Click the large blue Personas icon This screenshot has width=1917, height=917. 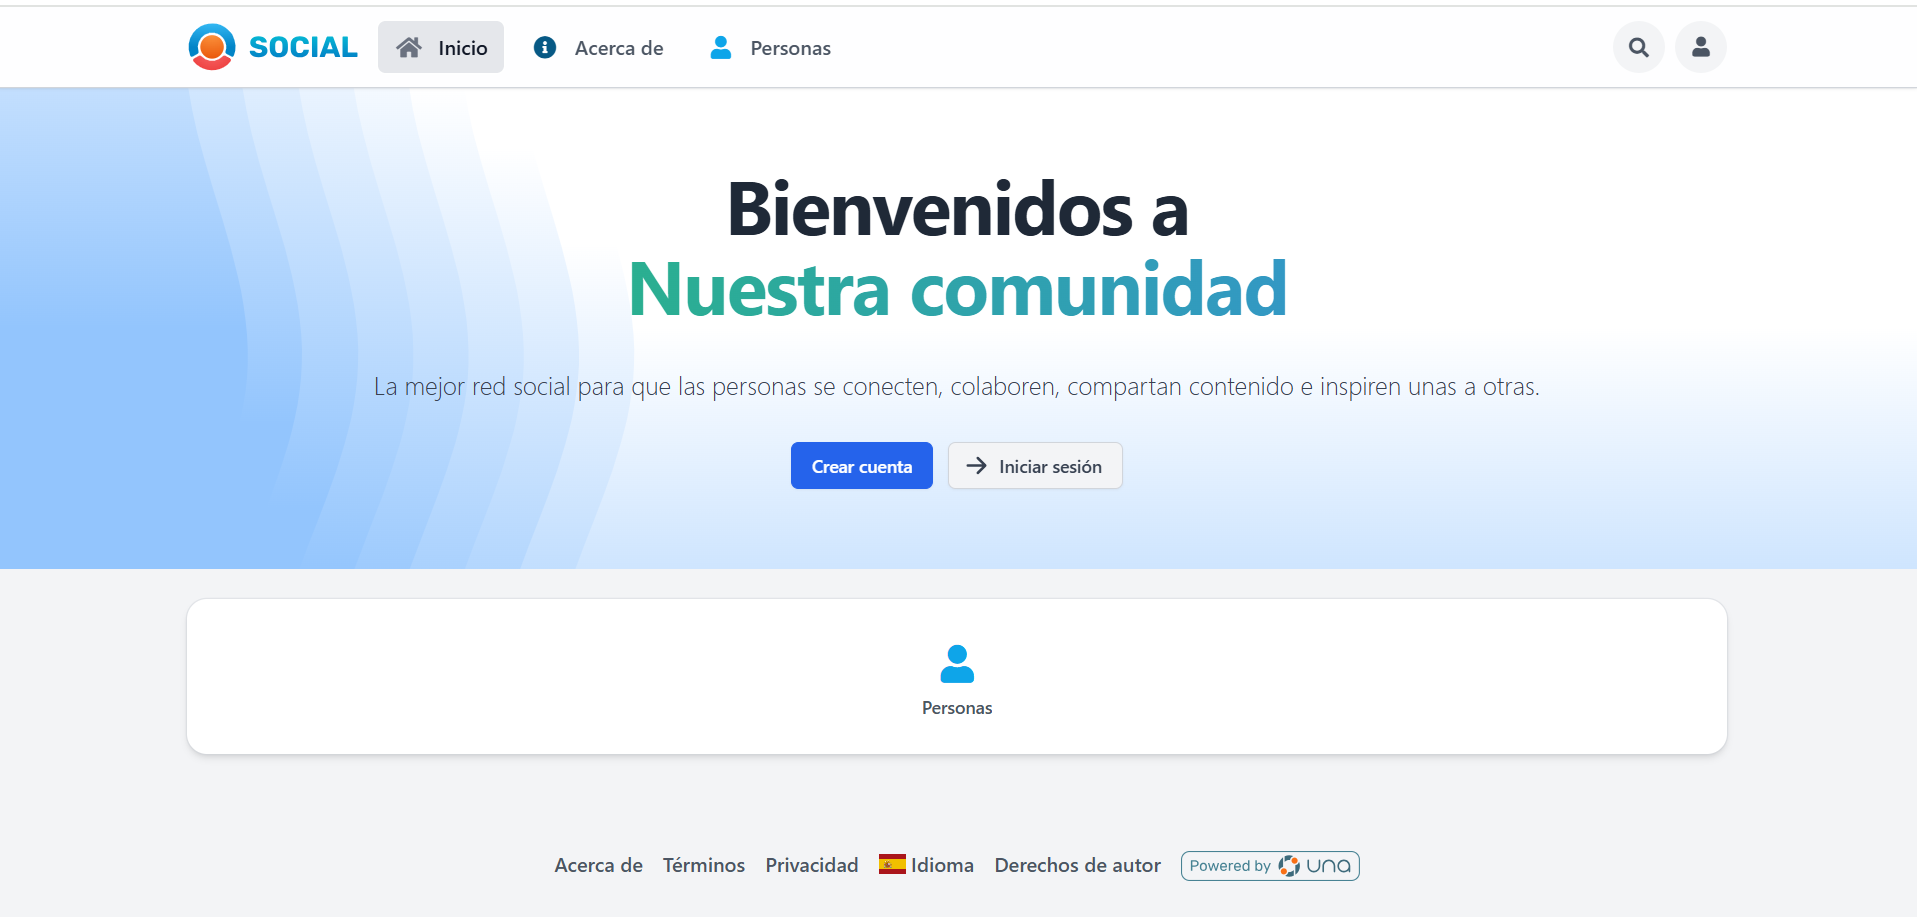tap(957, 664)
